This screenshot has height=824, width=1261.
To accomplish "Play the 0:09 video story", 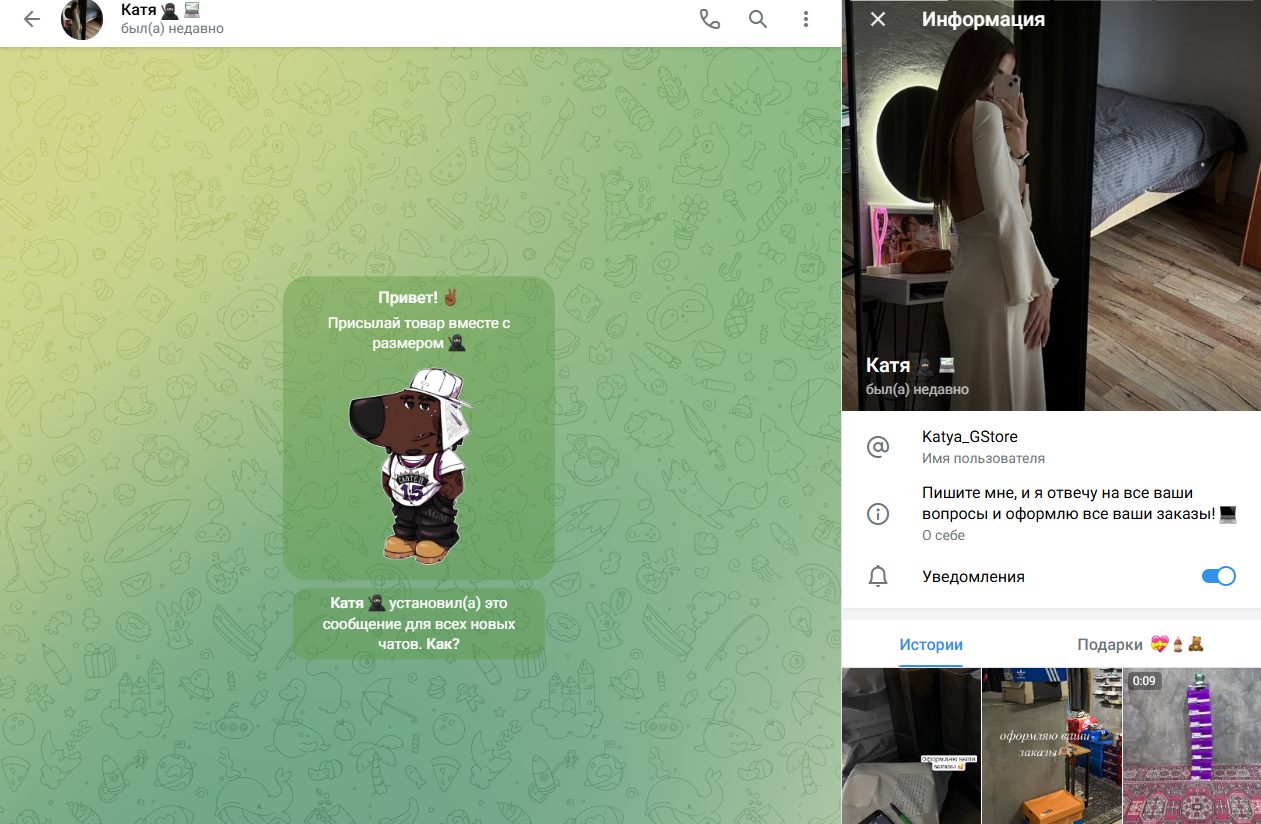I will click(x=1191, y=745).
